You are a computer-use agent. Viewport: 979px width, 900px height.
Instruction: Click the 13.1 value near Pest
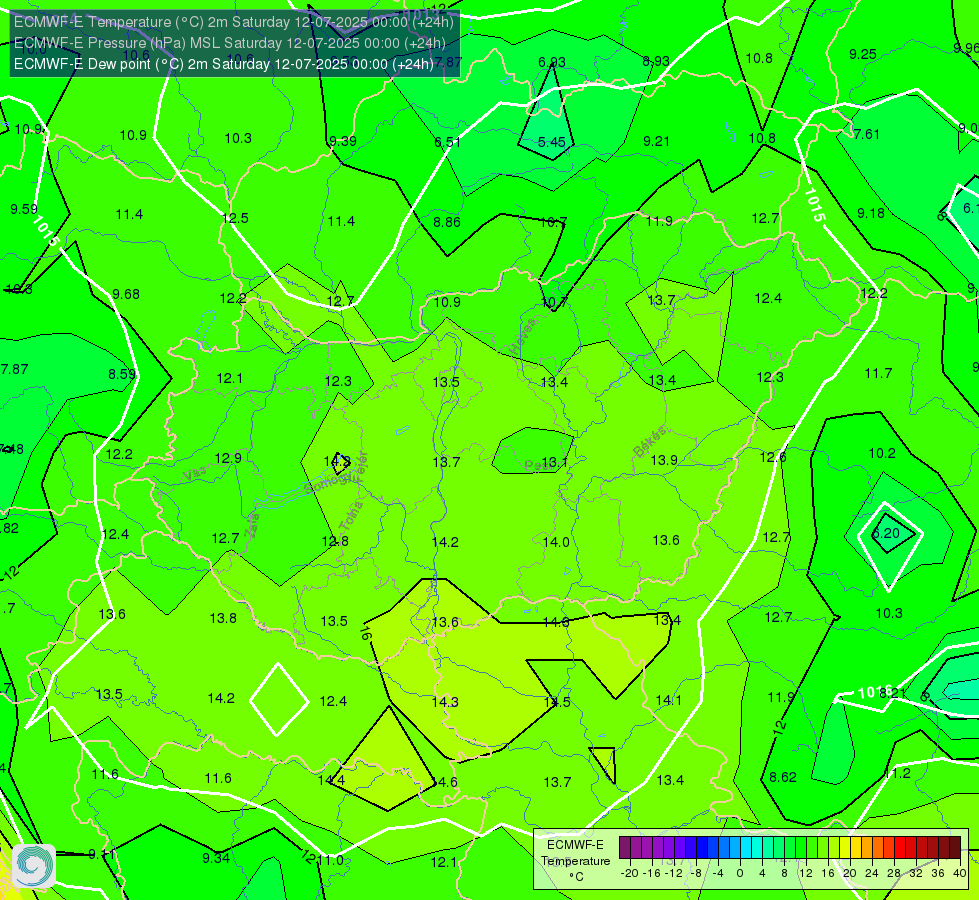tap(554, 463)
